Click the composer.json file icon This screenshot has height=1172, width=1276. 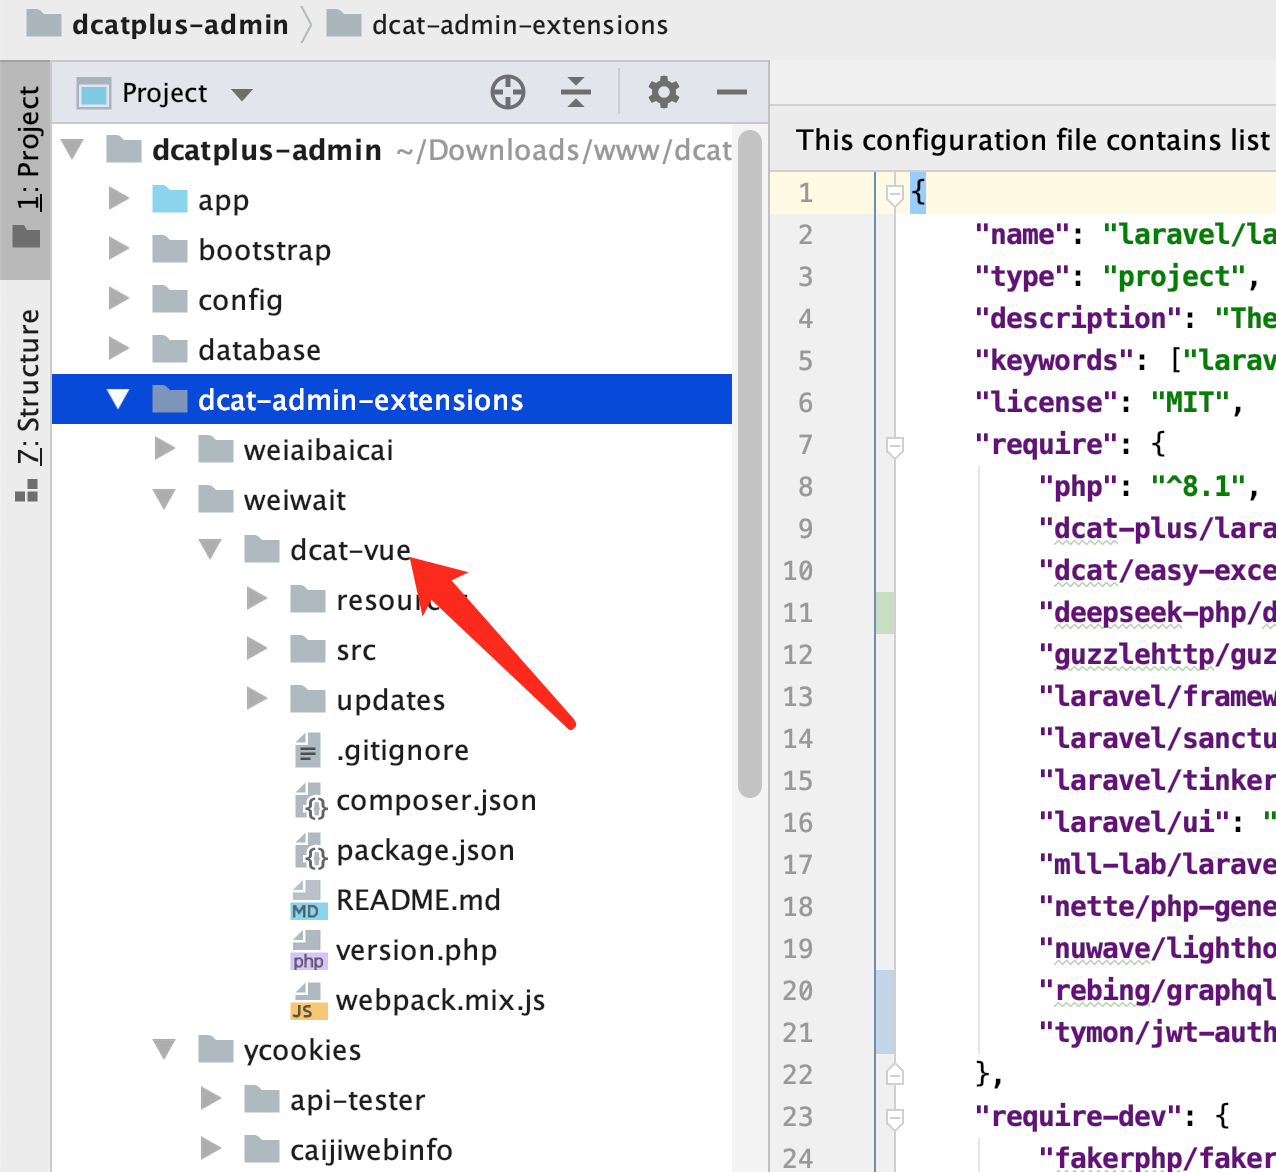(310, 800)
